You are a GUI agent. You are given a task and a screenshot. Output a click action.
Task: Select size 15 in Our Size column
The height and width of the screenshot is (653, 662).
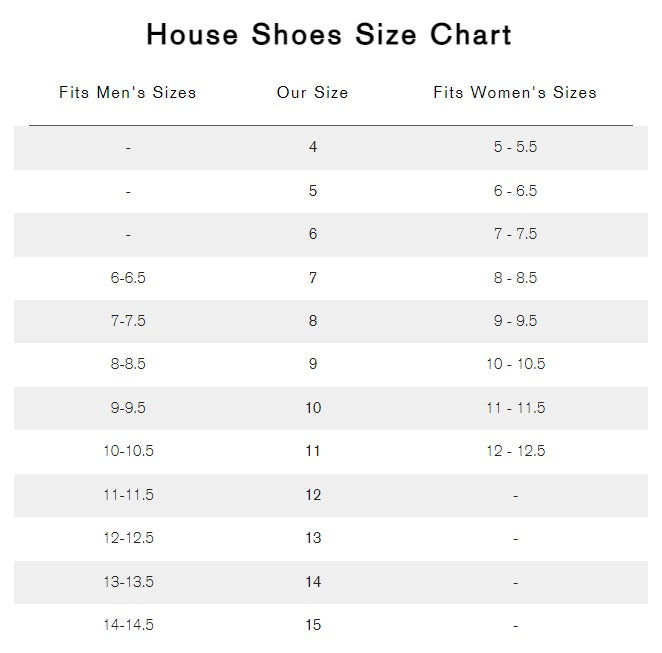pyautogui.click(x=313, y=625)
